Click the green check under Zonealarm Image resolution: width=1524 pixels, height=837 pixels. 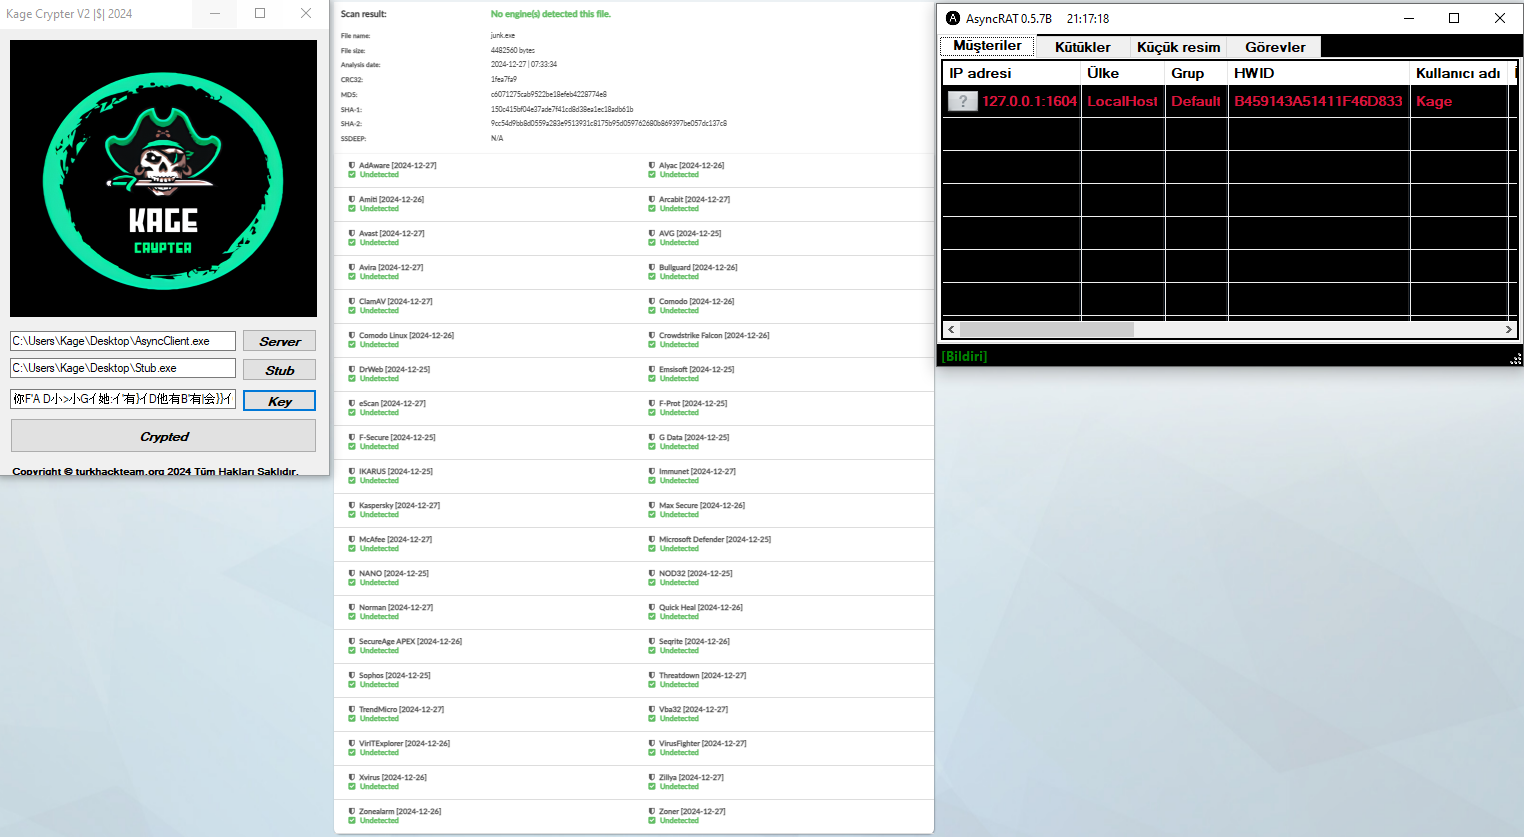click(x=352, y=821)
